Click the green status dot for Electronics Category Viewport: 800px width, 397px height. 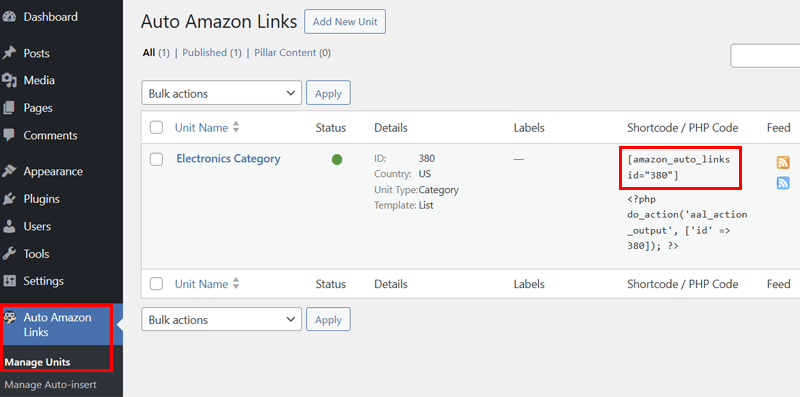point(337,160)
